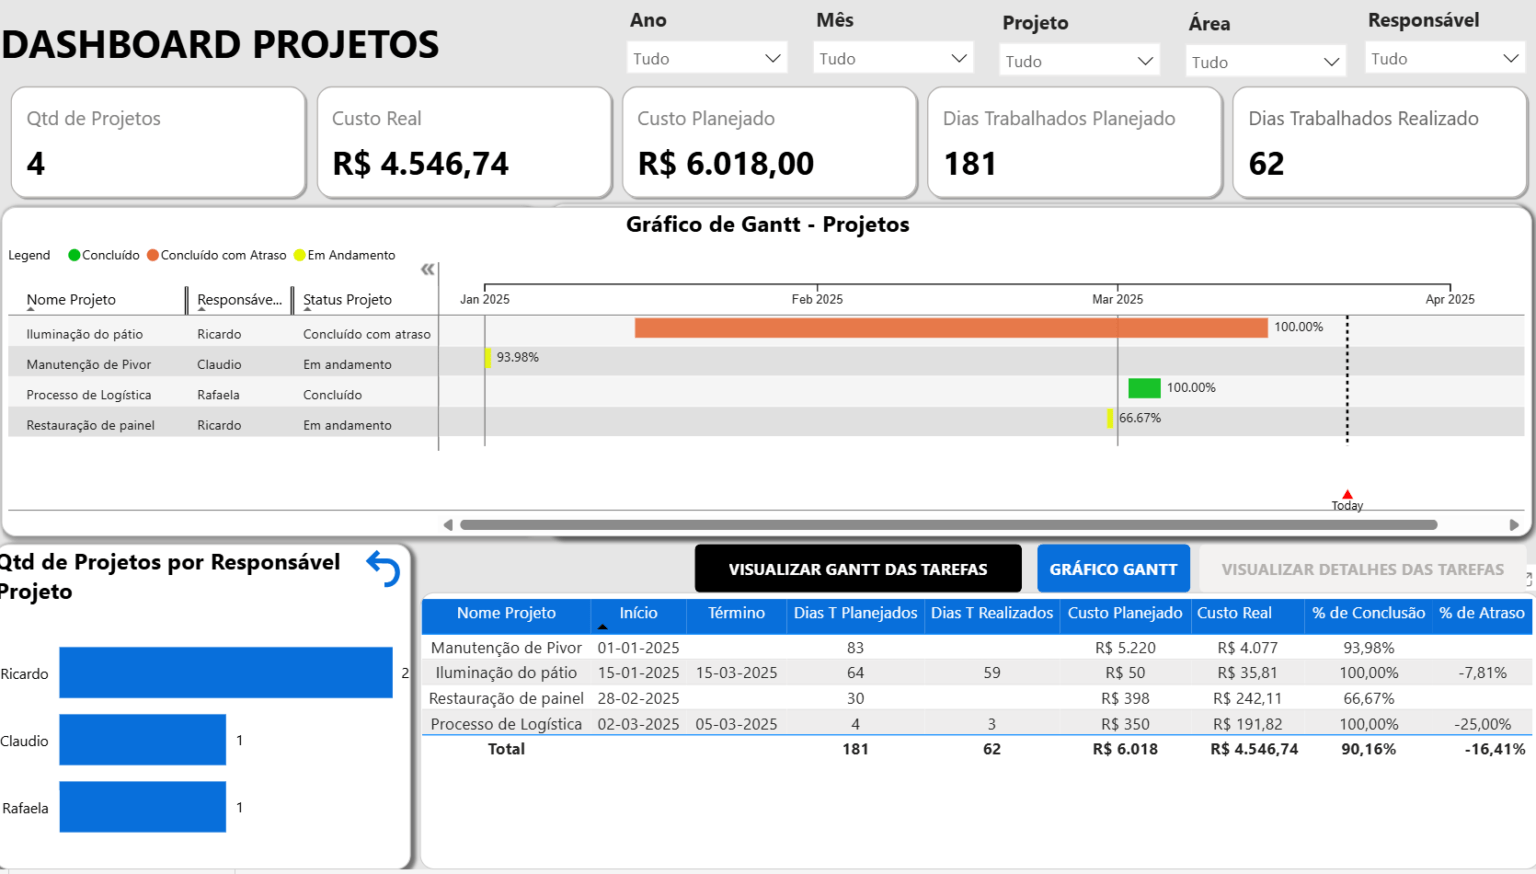The image size is (1536, 874).
Task: Toggle the green Concluído status in the legend
Action: click(x=73, y=255)
